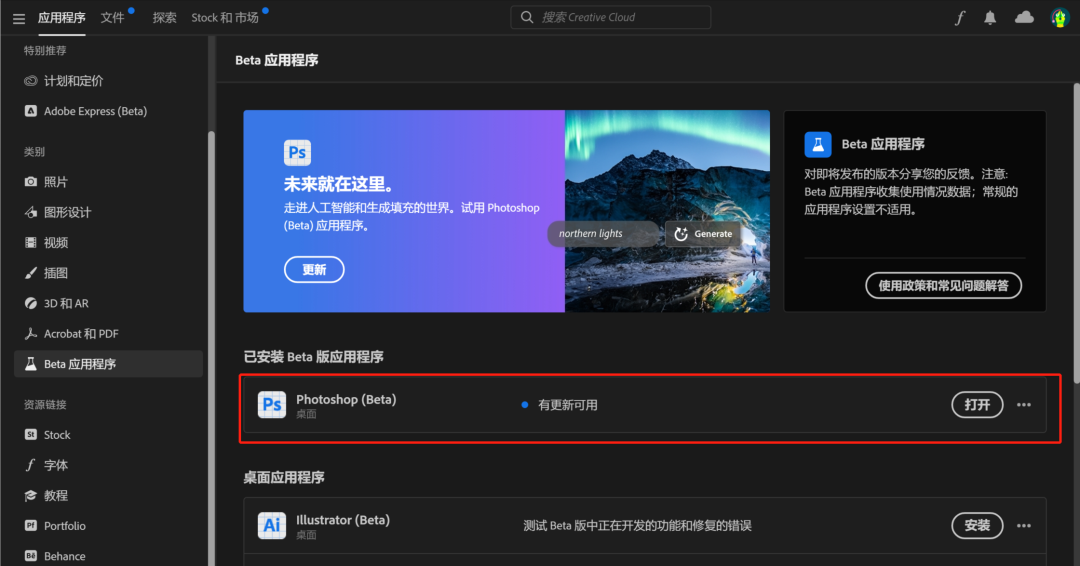Switch to the 探索 tab
The height and width of the screenshot is (566, 1080).
165,18
